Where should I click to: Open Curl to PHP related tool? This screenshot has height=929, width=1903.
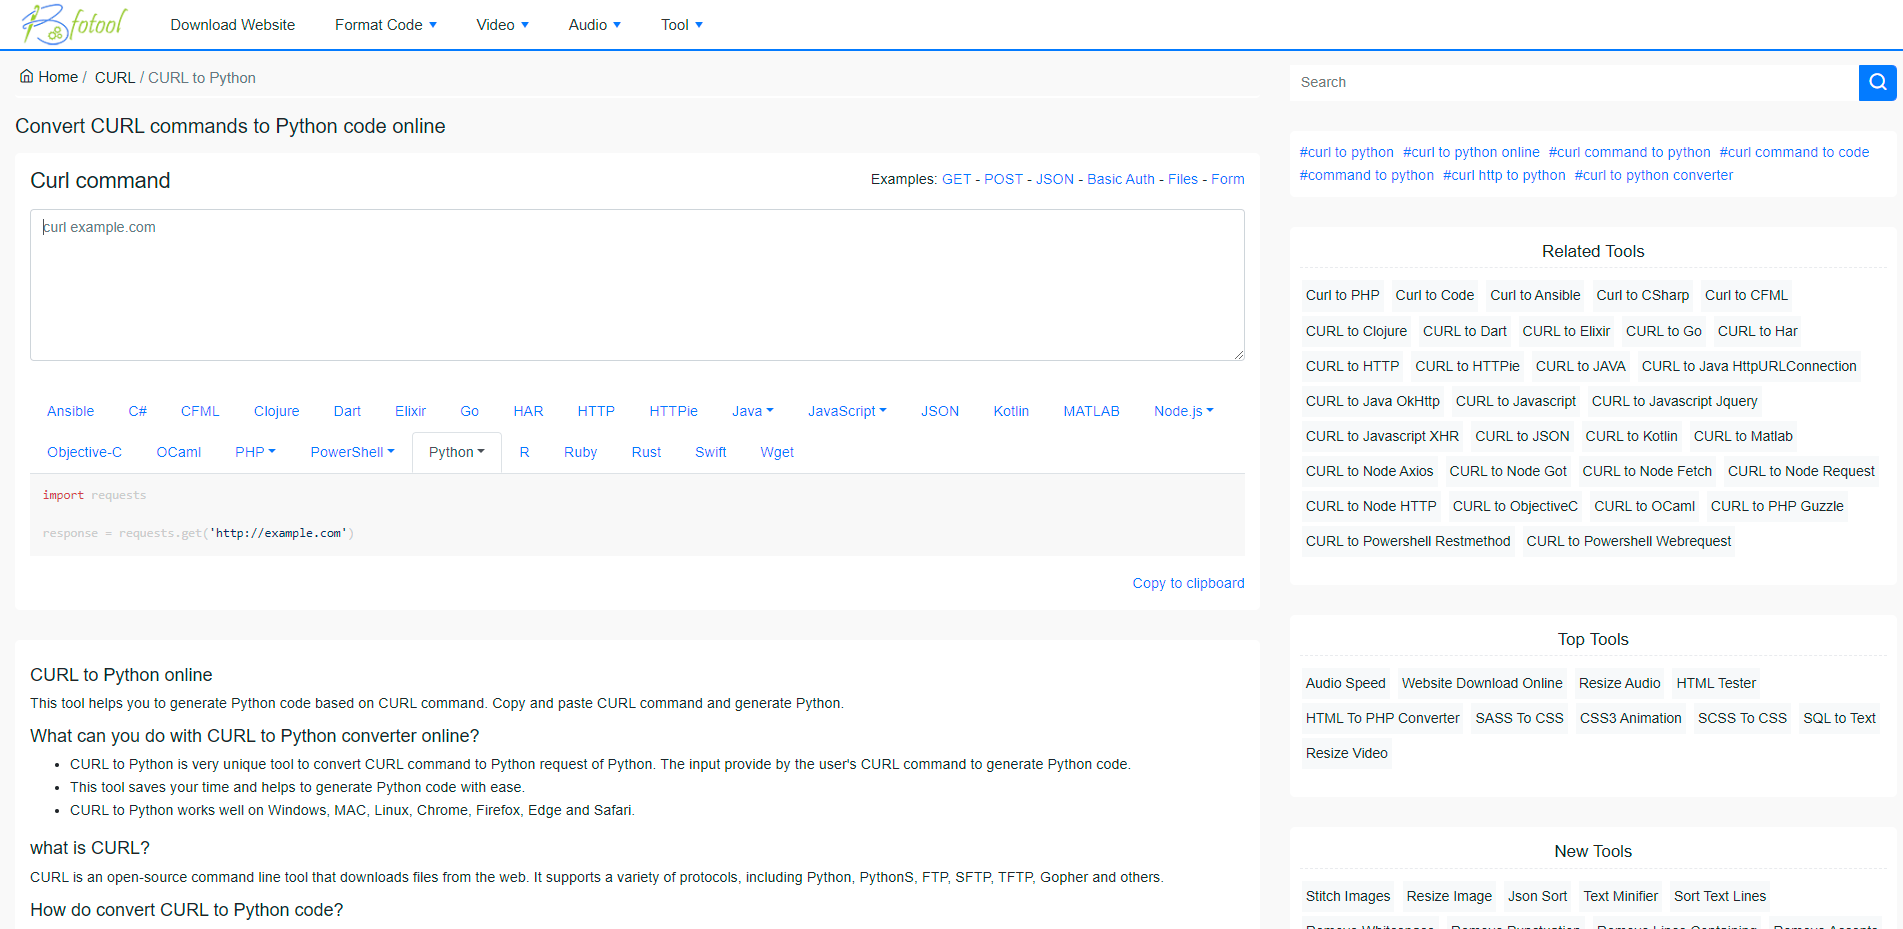click(x=1342, y=295)
